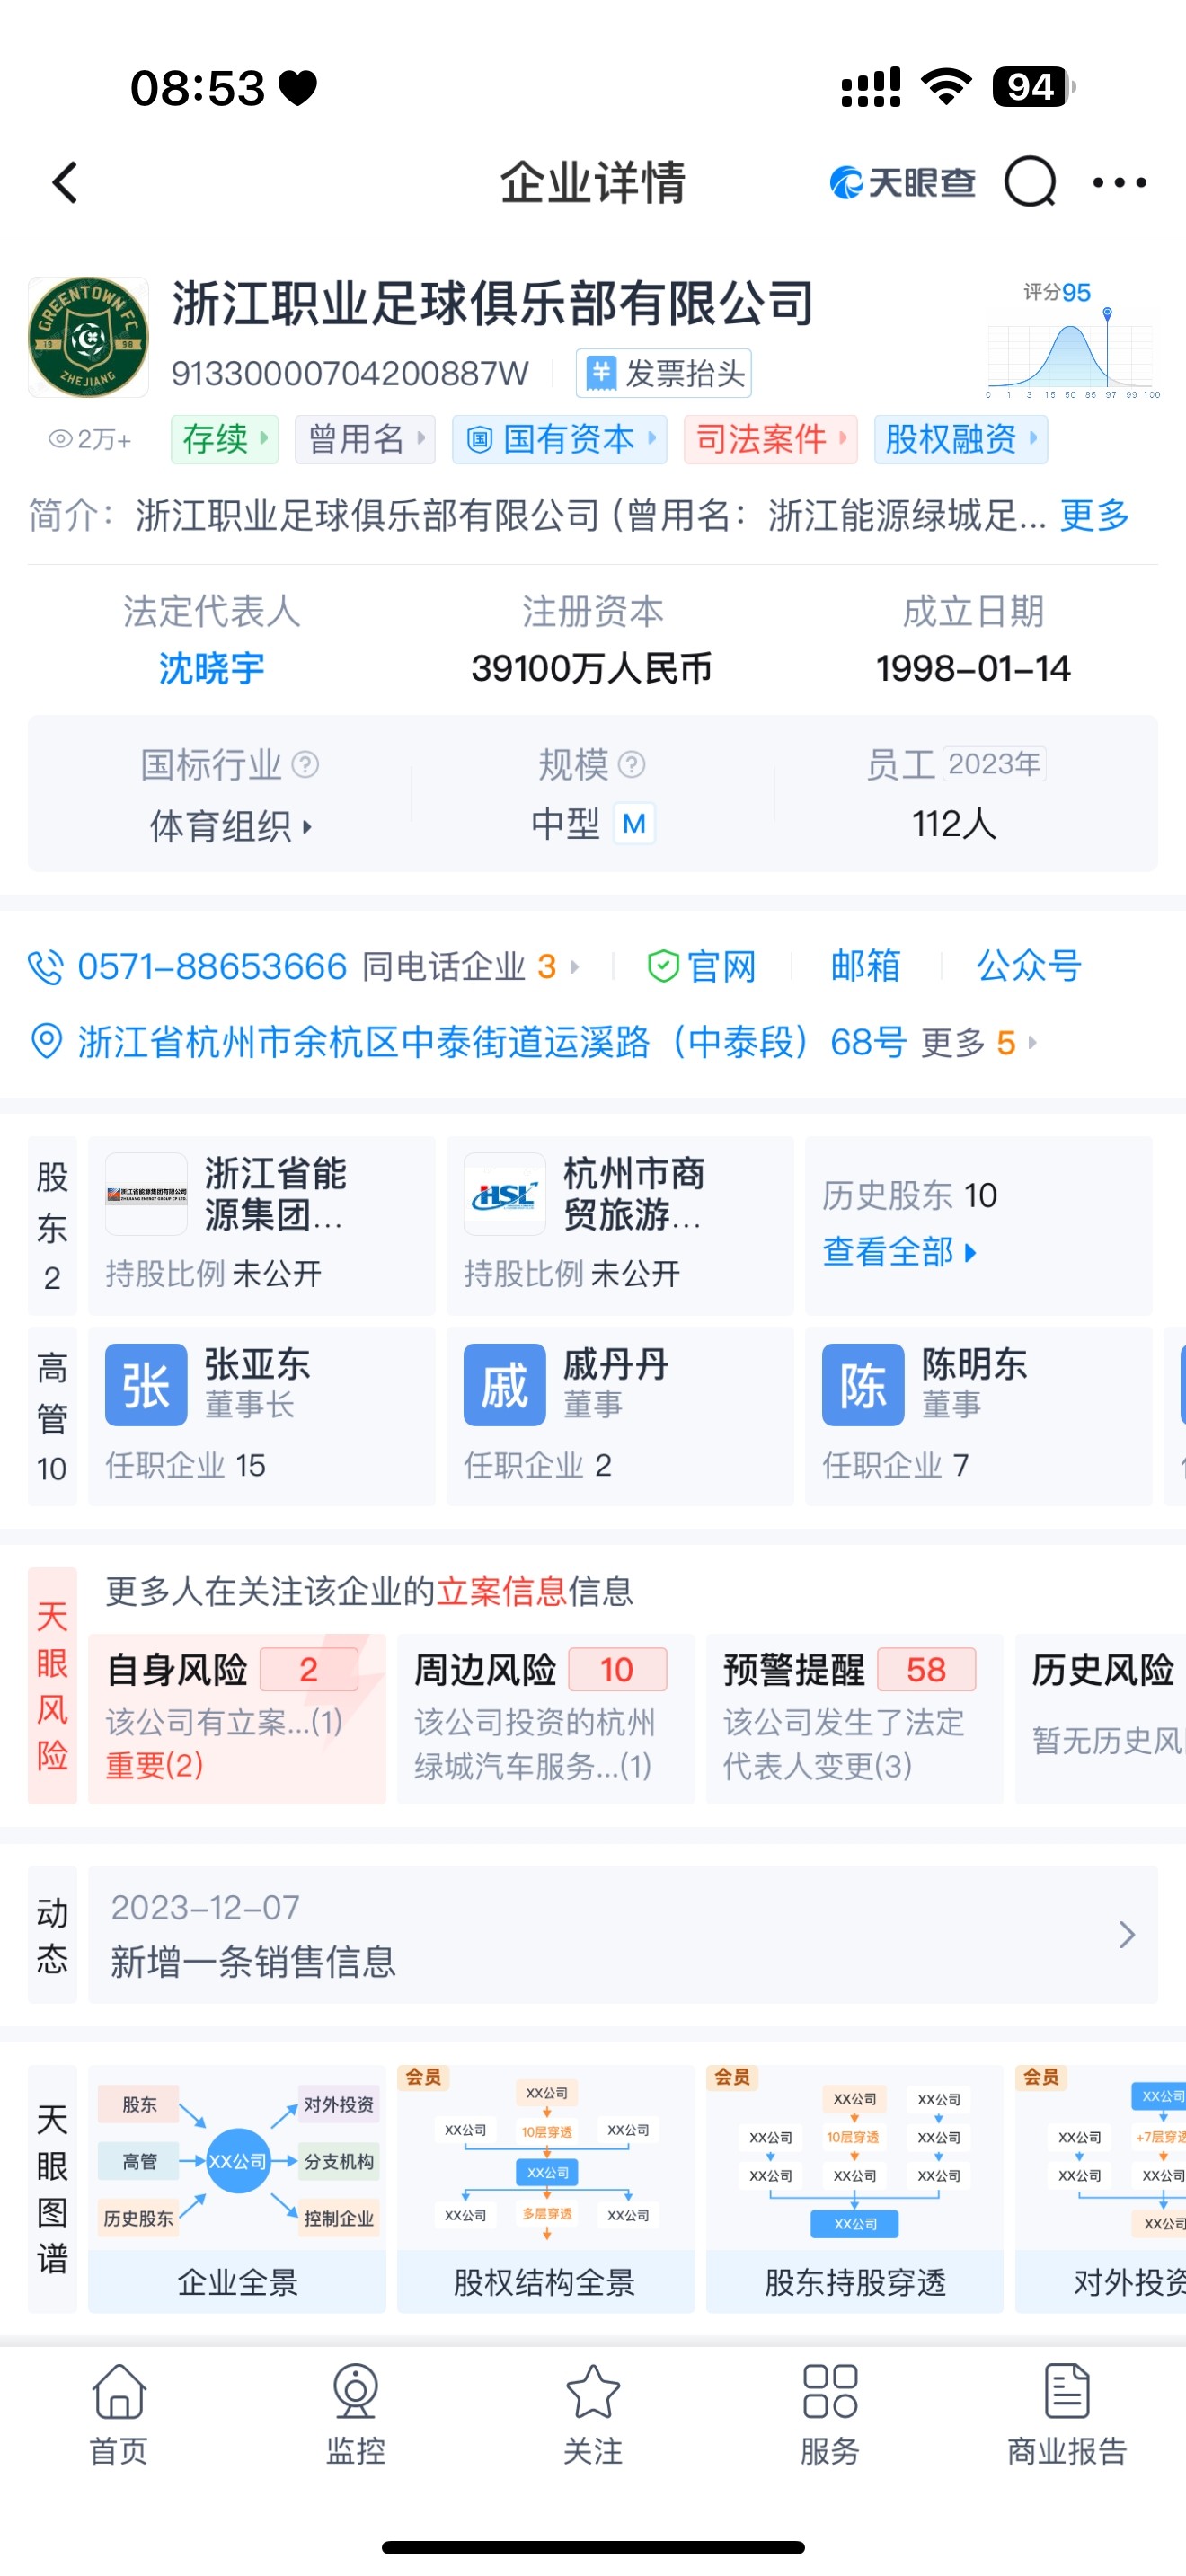Open the three-dot more menu

click(x=1119, y=183)
